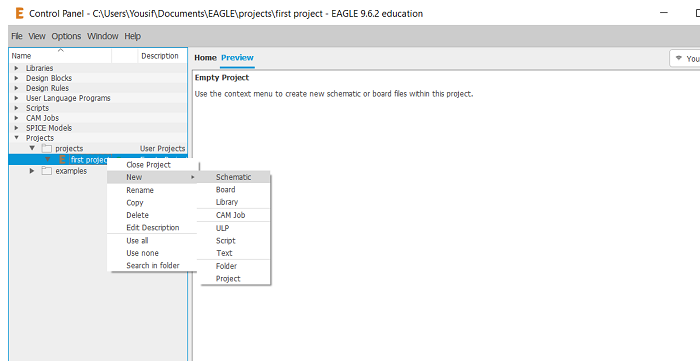Select the Design Blocks row
The width and height of the screenshot is (700, 361).
pos(98,78)
